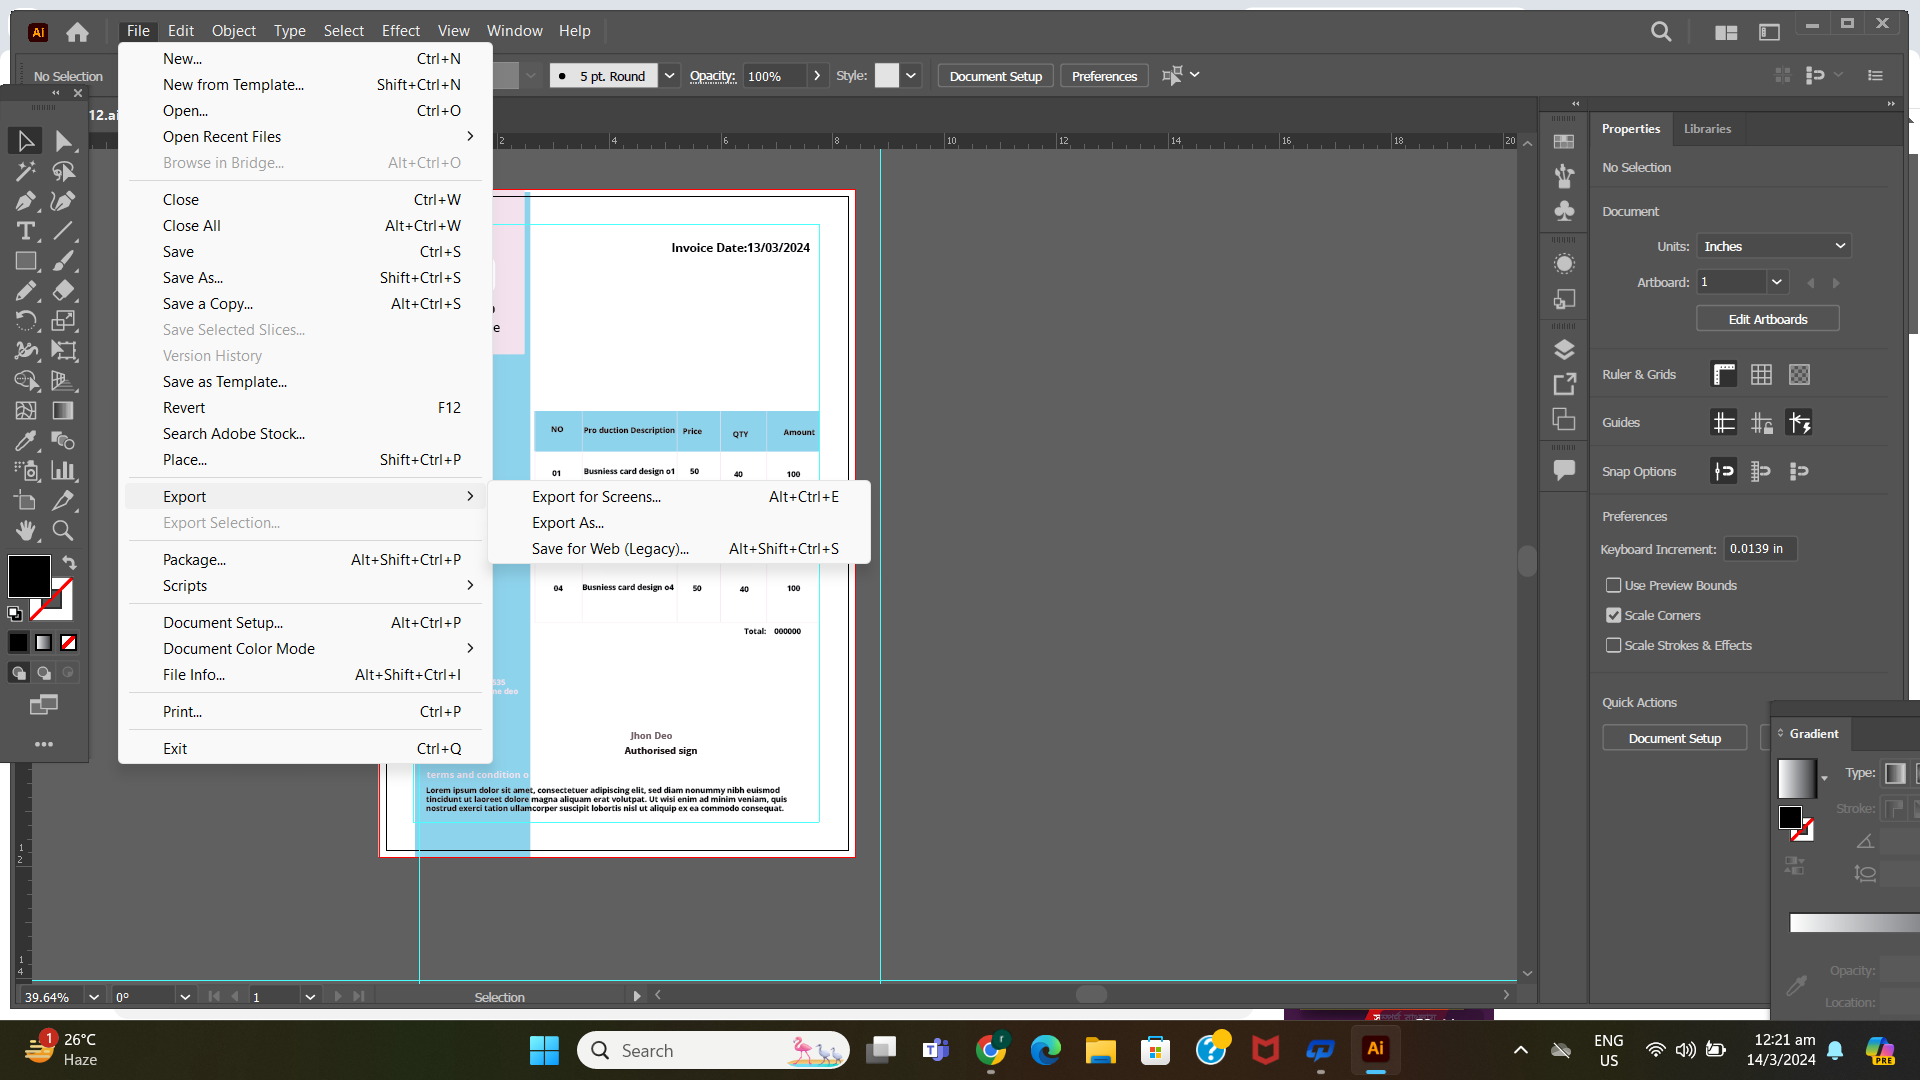This screenshot has height=1080, width=1920.
Task: Open the Asset Export panel icon
Action: coord(1564,384)
